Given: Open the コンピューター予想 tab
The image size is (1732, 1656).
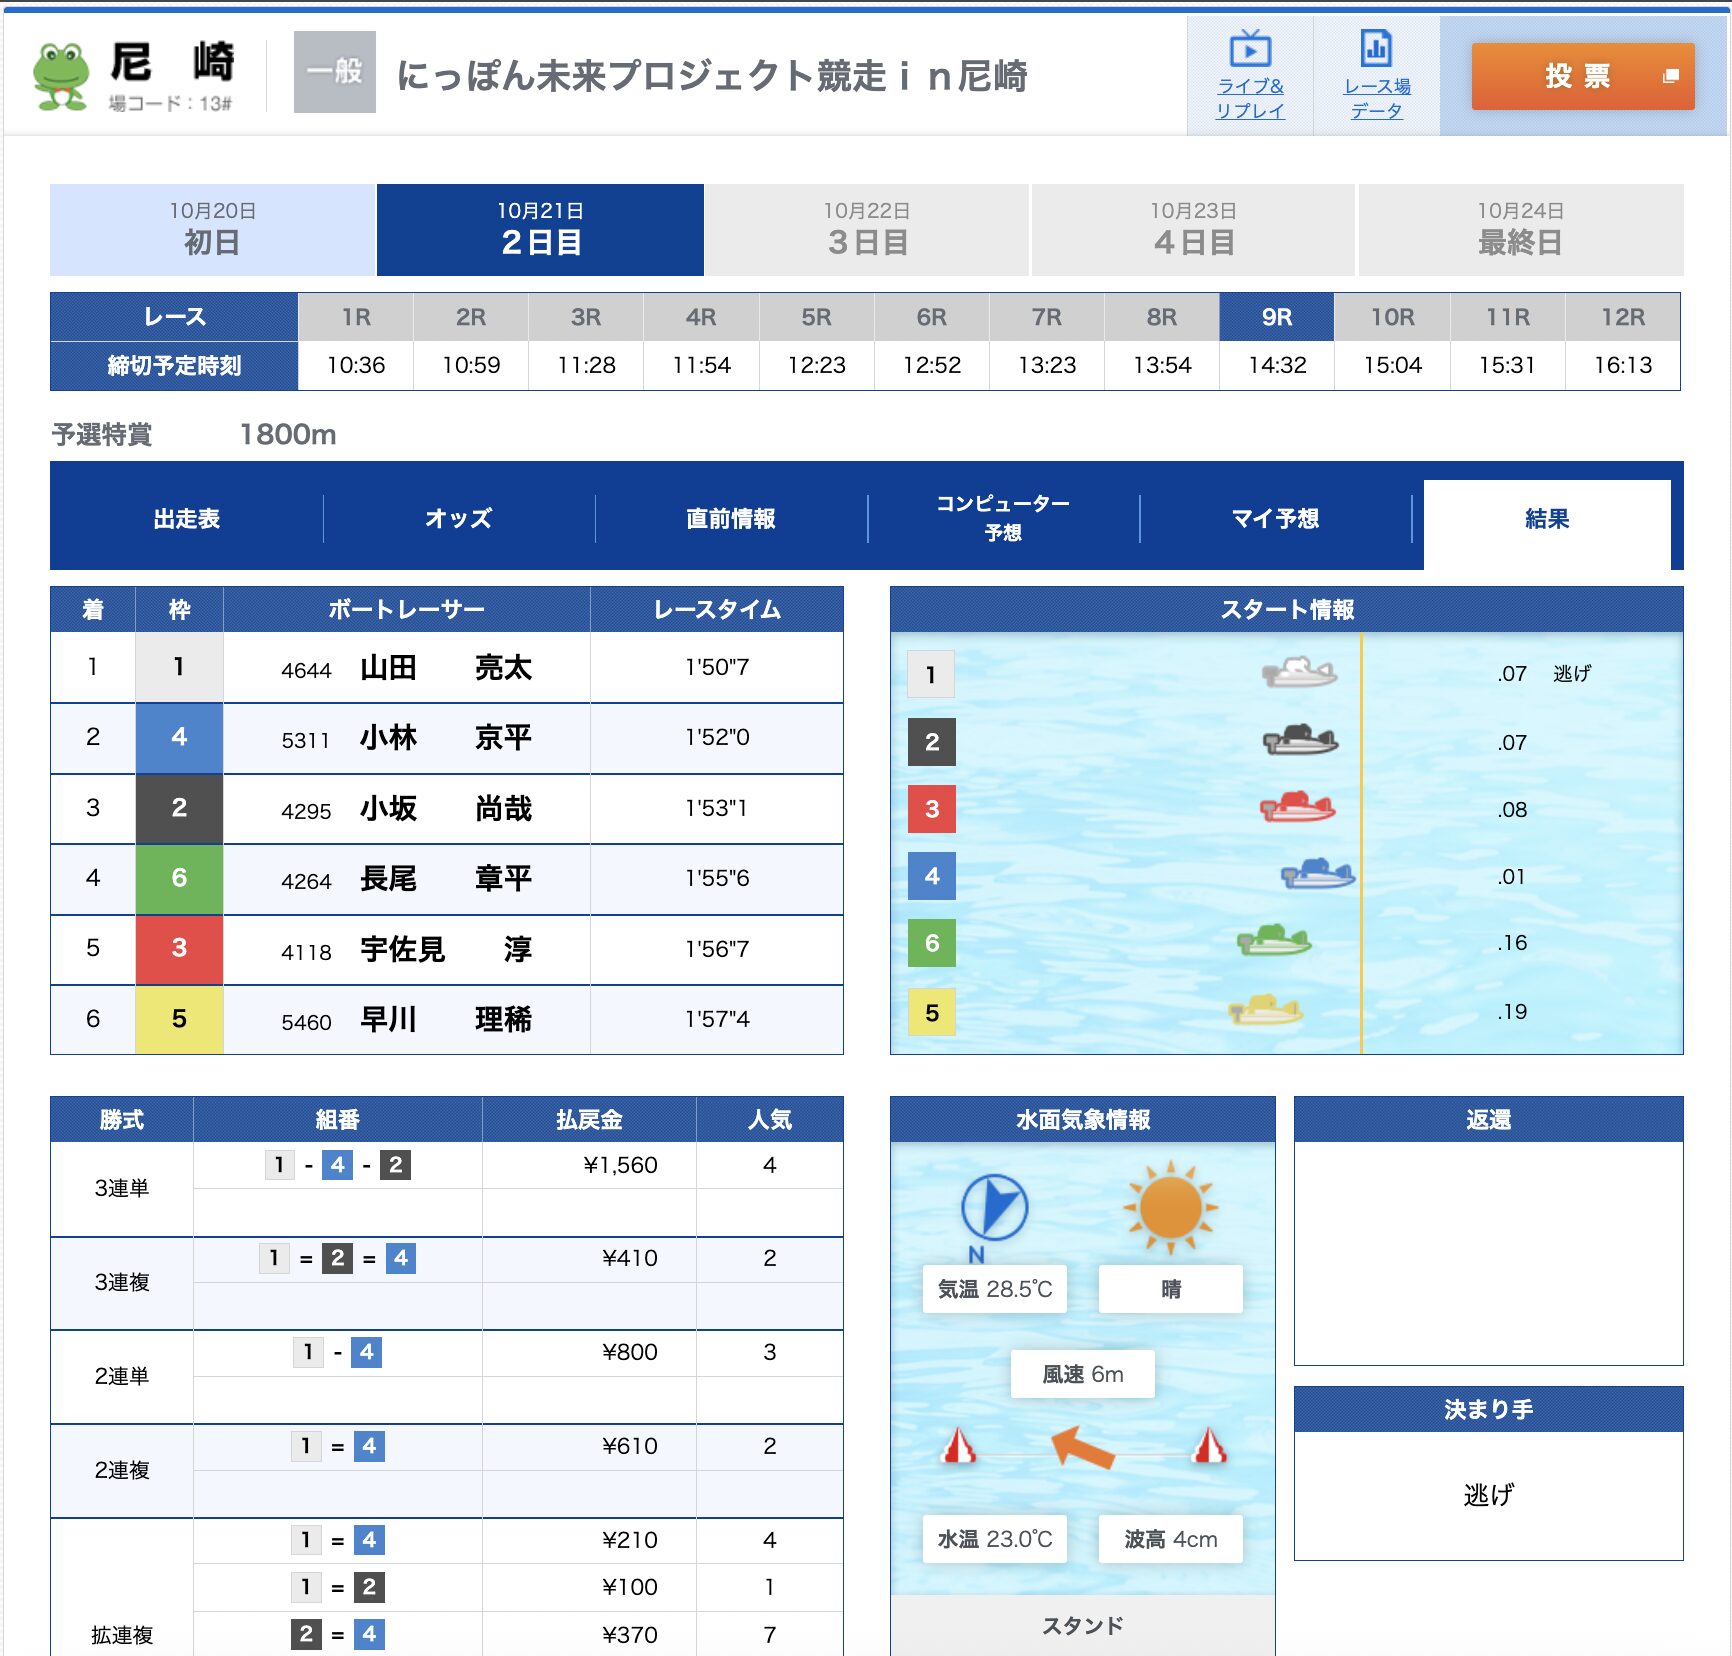Looking at the screenshot, I should 1003,518.
